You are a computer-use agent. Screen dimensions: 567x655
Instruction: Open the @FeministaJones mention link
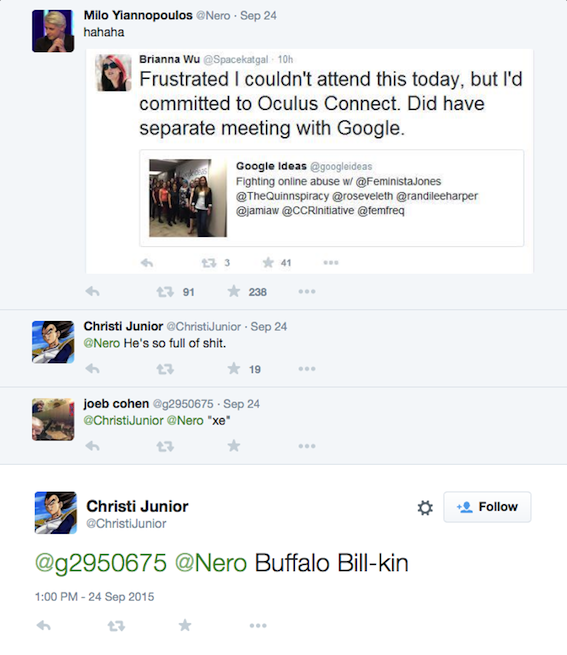tap(398, 181)
